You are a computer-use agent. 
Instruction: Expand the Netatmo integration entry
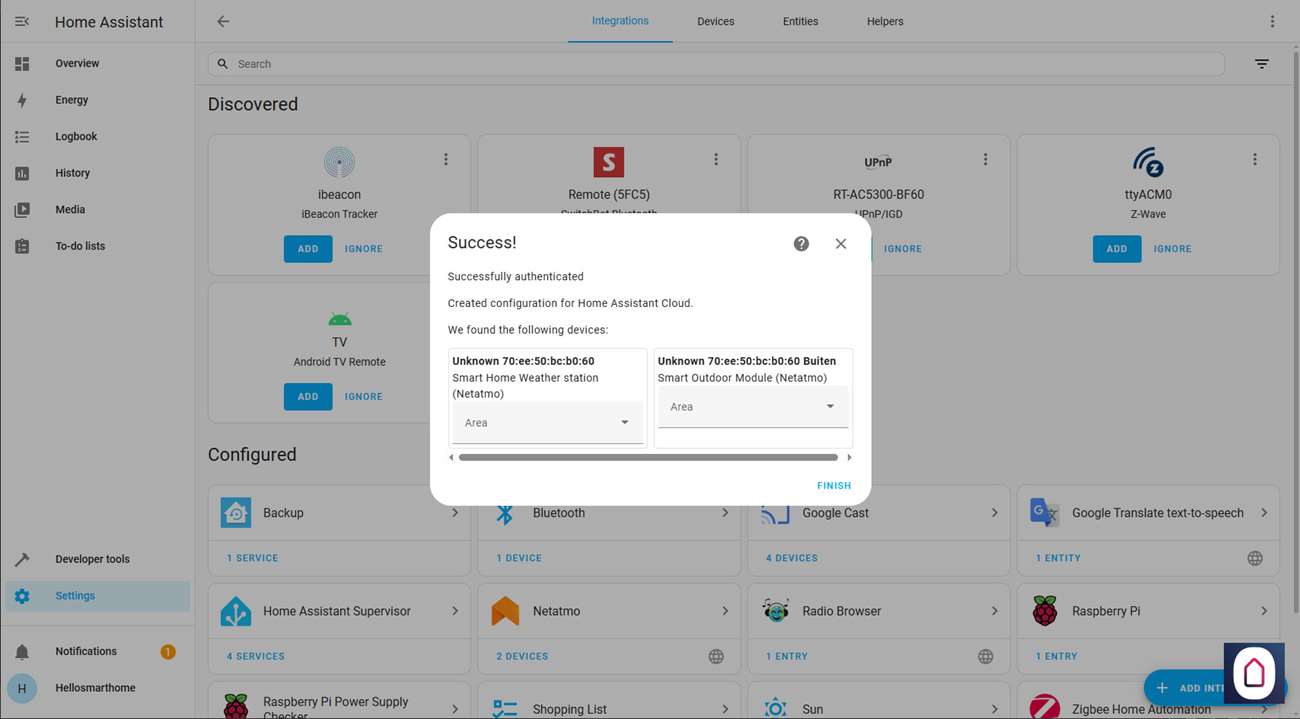click(x=725, y=611)
